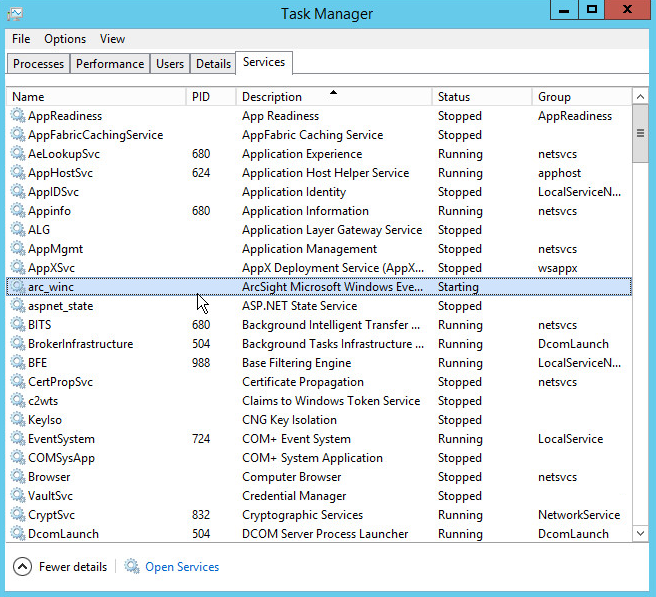Click the service icon next to BITS
This screenshot has height=597, width=656.
tap(18, 325)
